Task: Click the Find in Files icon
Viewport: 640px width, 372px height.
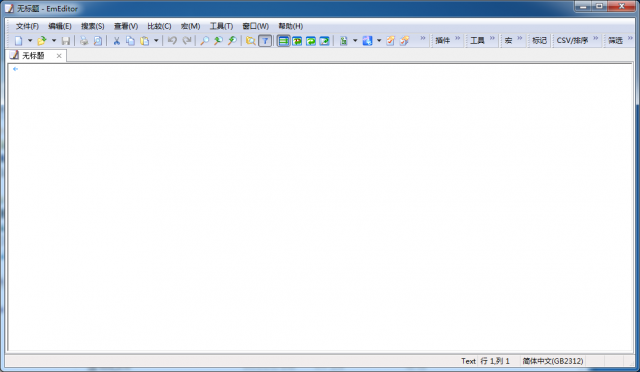Action: 251,40
